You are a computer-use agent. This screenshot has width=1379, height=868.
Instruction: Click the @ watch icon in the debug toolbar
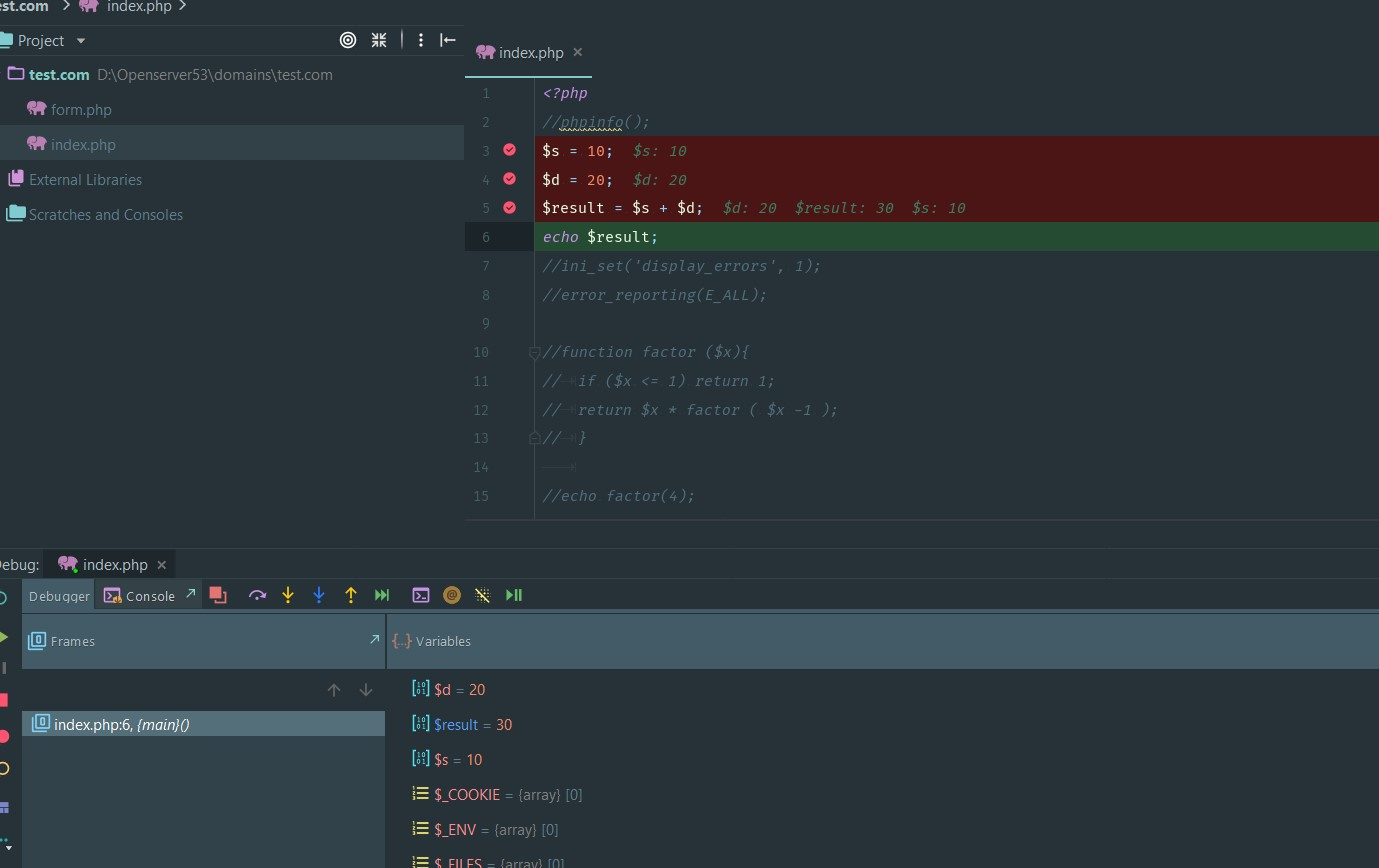(452, 595)
